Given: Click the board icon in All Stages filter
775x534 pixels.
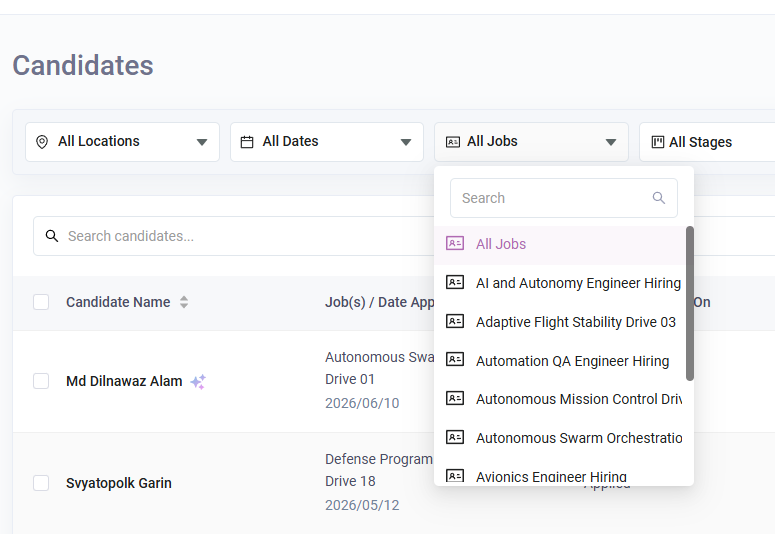Looking at the screenshot, I should pyautogui.click(x=658, y=142).
